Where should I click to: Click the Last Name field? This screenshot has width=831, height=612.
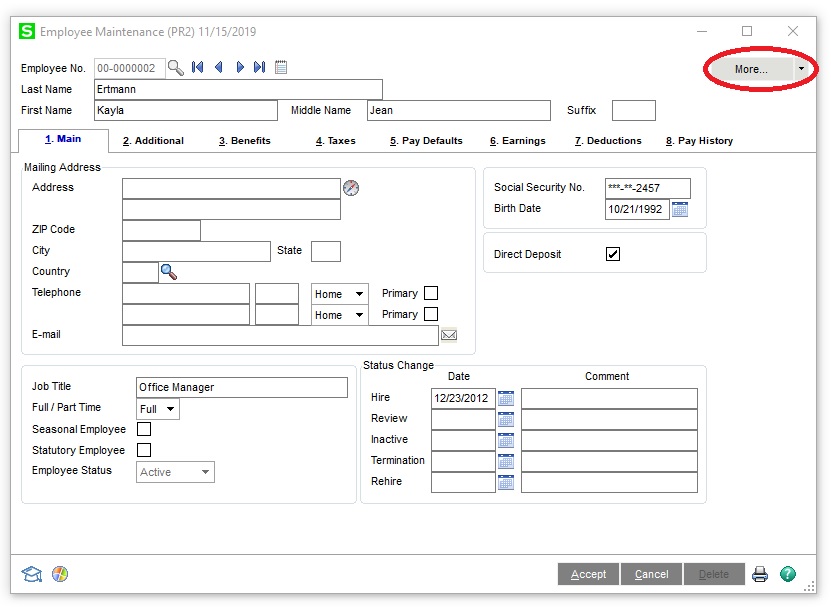pos(238,90)
